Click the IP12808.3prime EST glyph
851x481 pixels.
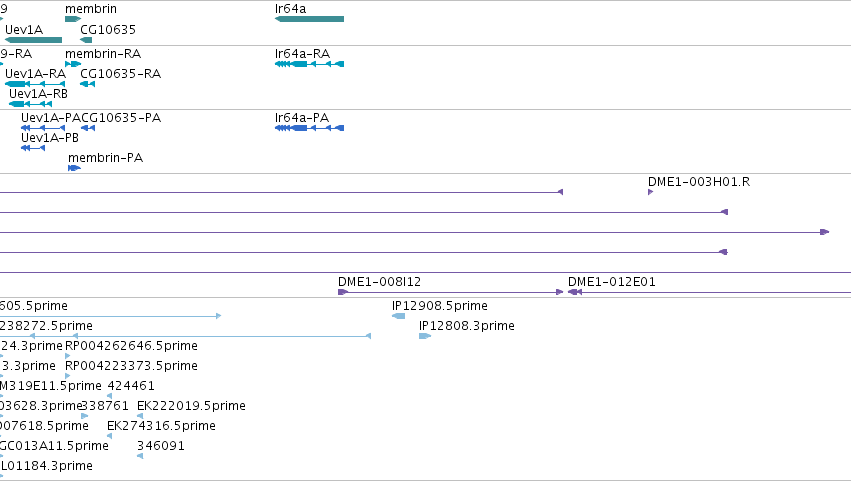(x=425, y=336)
